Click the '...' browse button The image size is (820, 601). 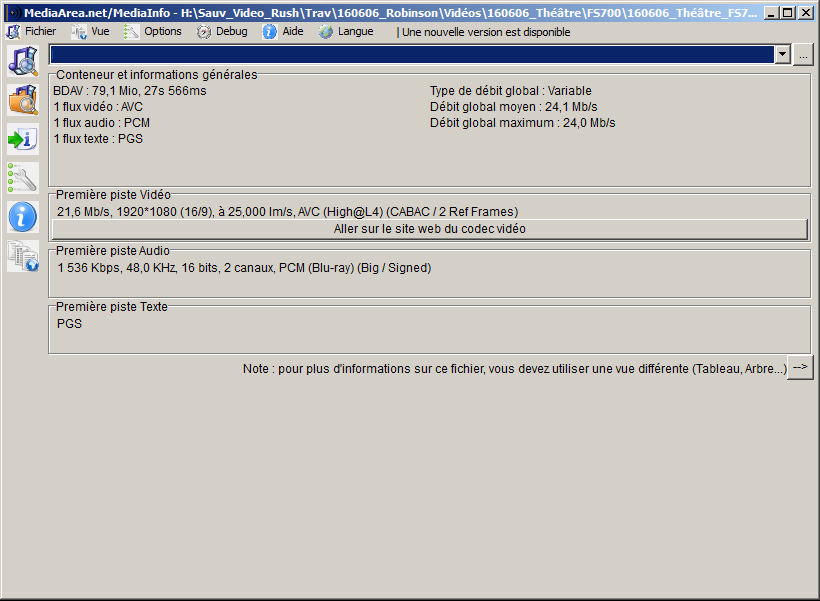click(803, 55)
